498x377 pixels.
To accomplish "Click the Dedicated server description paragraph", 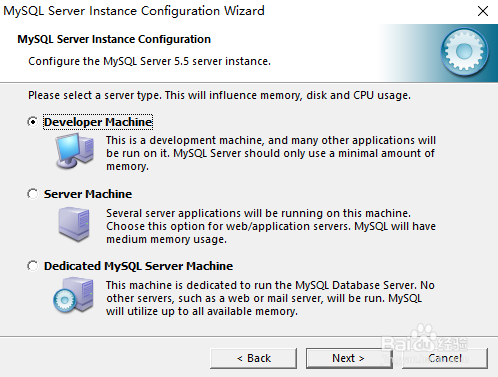I will 270,298.
